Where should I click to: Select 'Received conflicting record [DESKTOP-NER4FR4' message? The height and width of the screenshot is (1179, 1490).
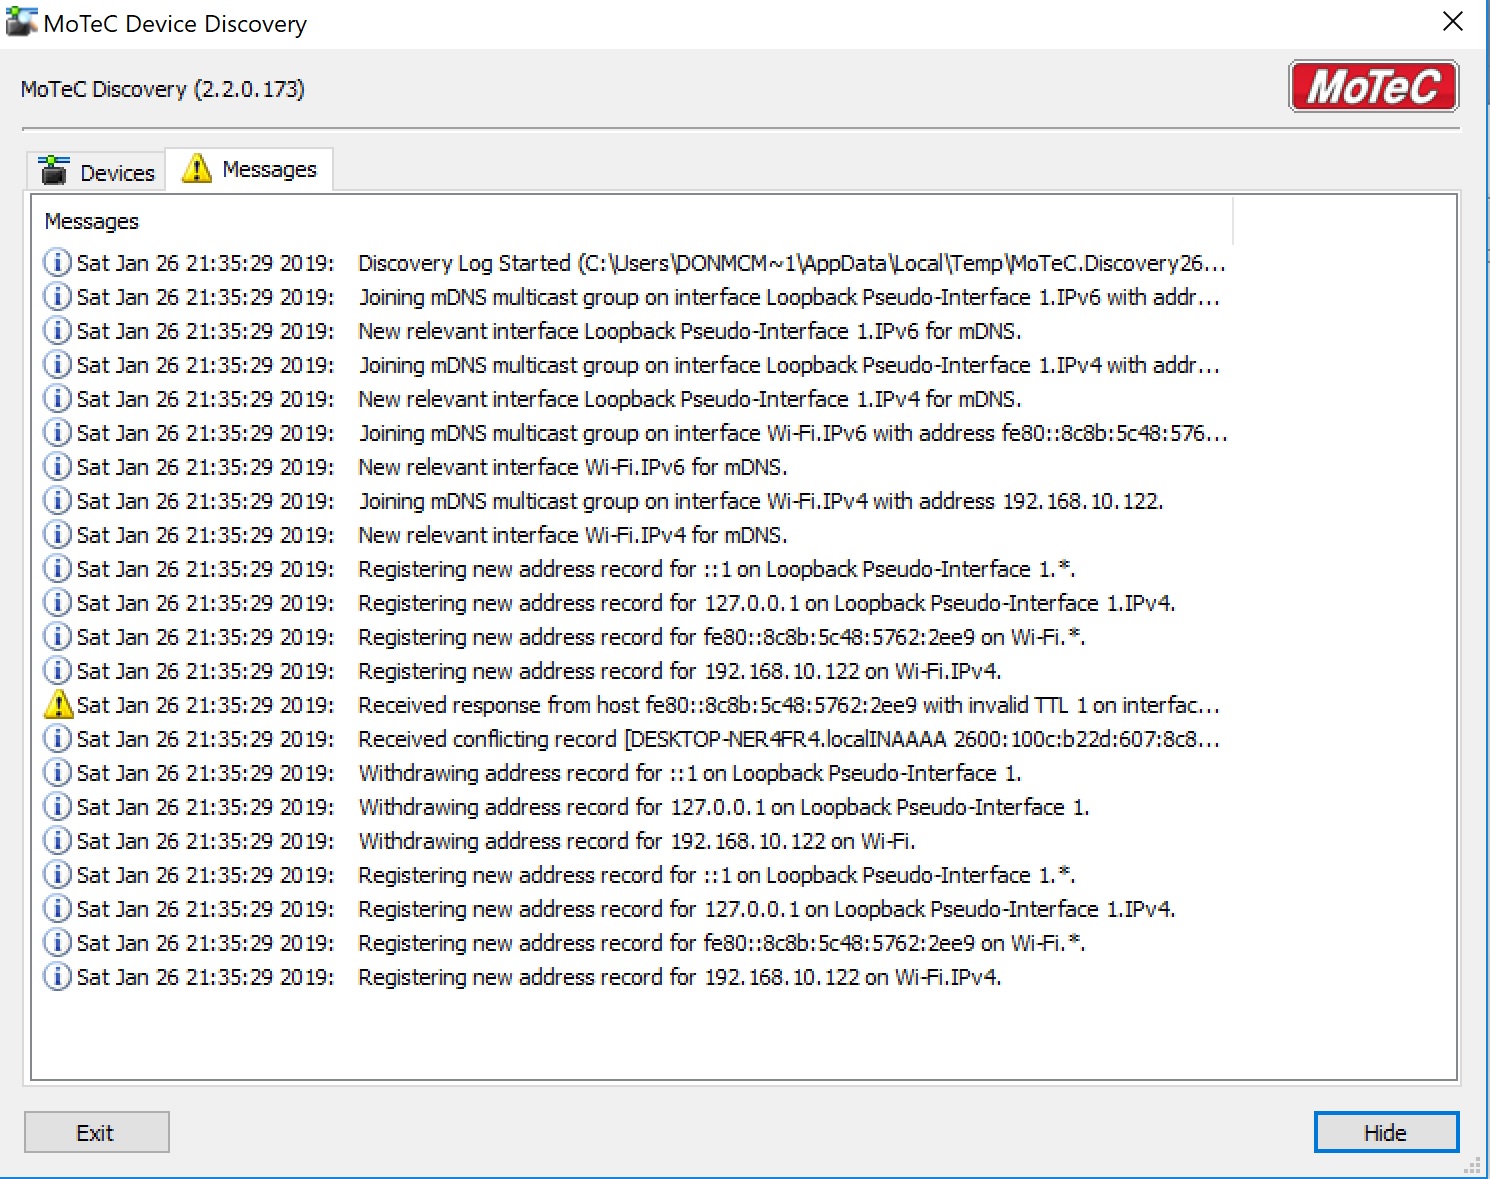point(789,739)
